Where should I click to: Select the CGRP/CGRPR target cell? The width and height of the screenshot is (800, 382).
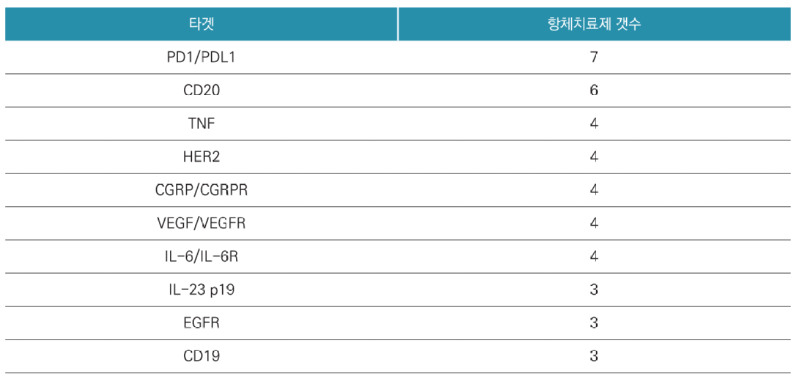(x=201, y=190)
